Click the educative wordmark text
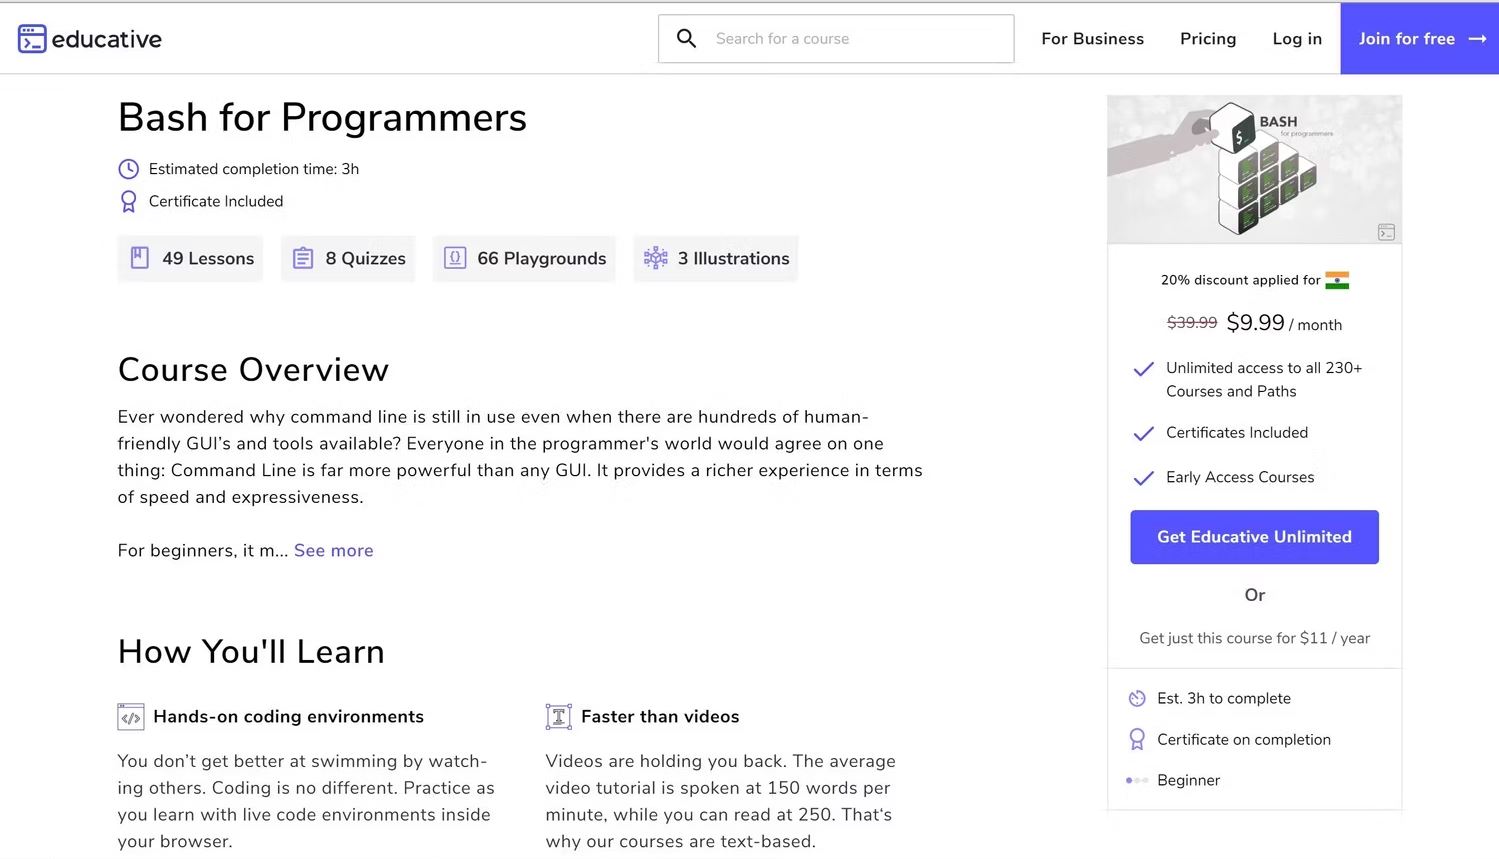The image size is (1499, 859). [x=106, y=39]
